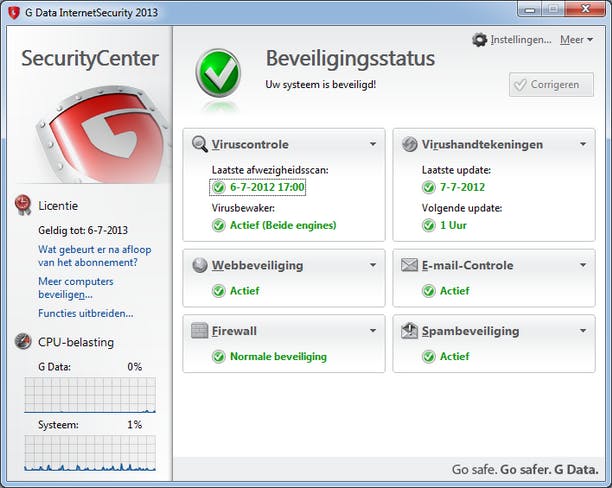Viewport: 612px width, 488px height.
Task: Click the Systeem 1% value
Action: coord(135,424)
